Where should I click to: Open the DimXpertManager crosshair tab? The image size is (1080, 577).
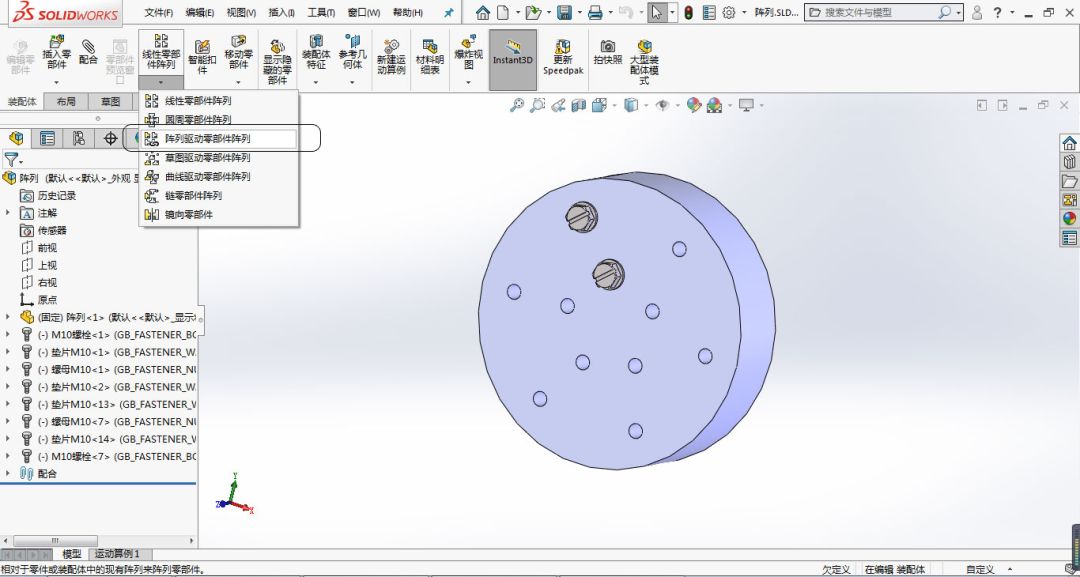coord(110,138)
